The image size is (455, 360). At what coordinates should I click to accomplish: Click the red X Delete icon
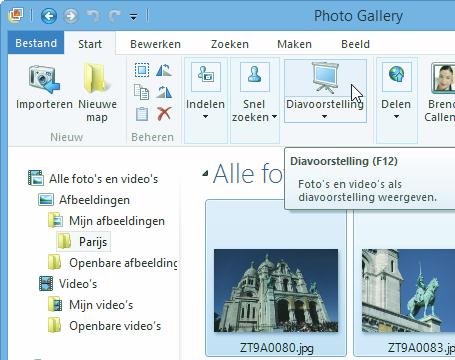(x=164, y=114)
